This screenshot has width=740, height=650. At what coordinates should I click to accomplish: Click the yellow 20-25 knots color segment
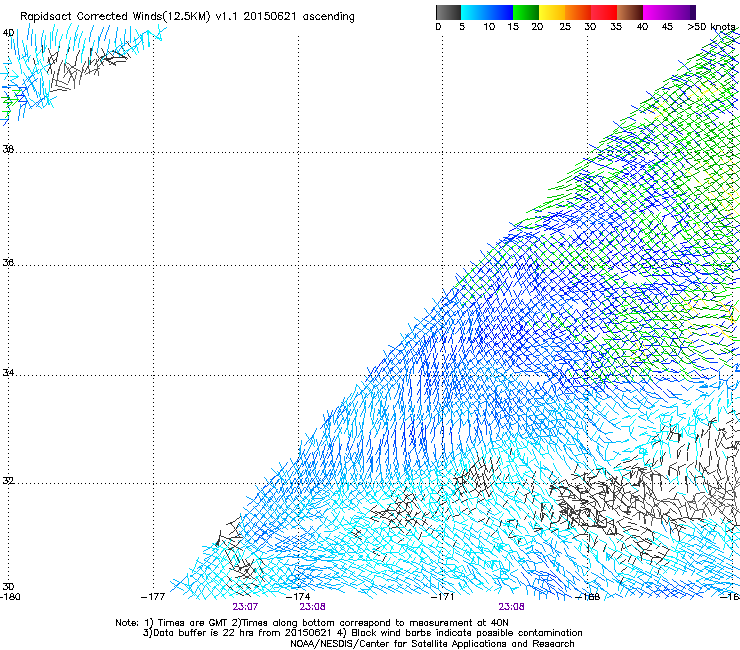coord(552,12)
